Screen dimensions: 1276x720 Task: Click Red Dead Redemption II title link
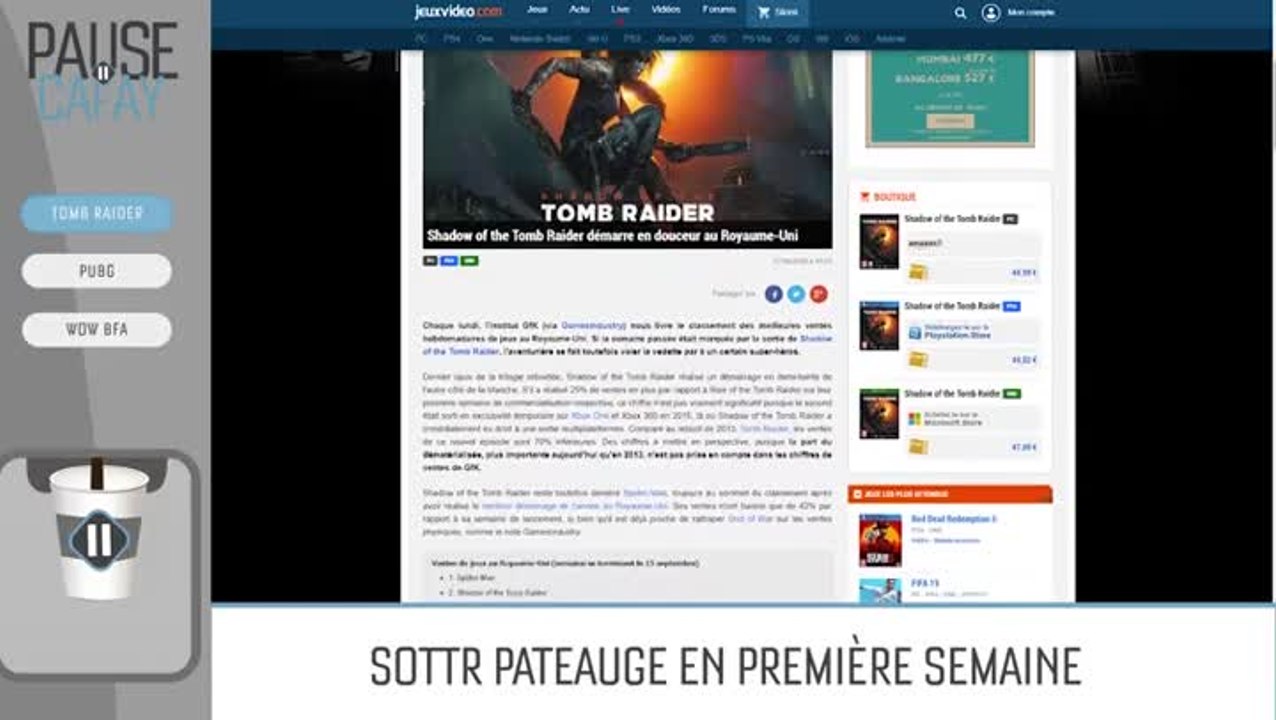[x=954, y=520]
